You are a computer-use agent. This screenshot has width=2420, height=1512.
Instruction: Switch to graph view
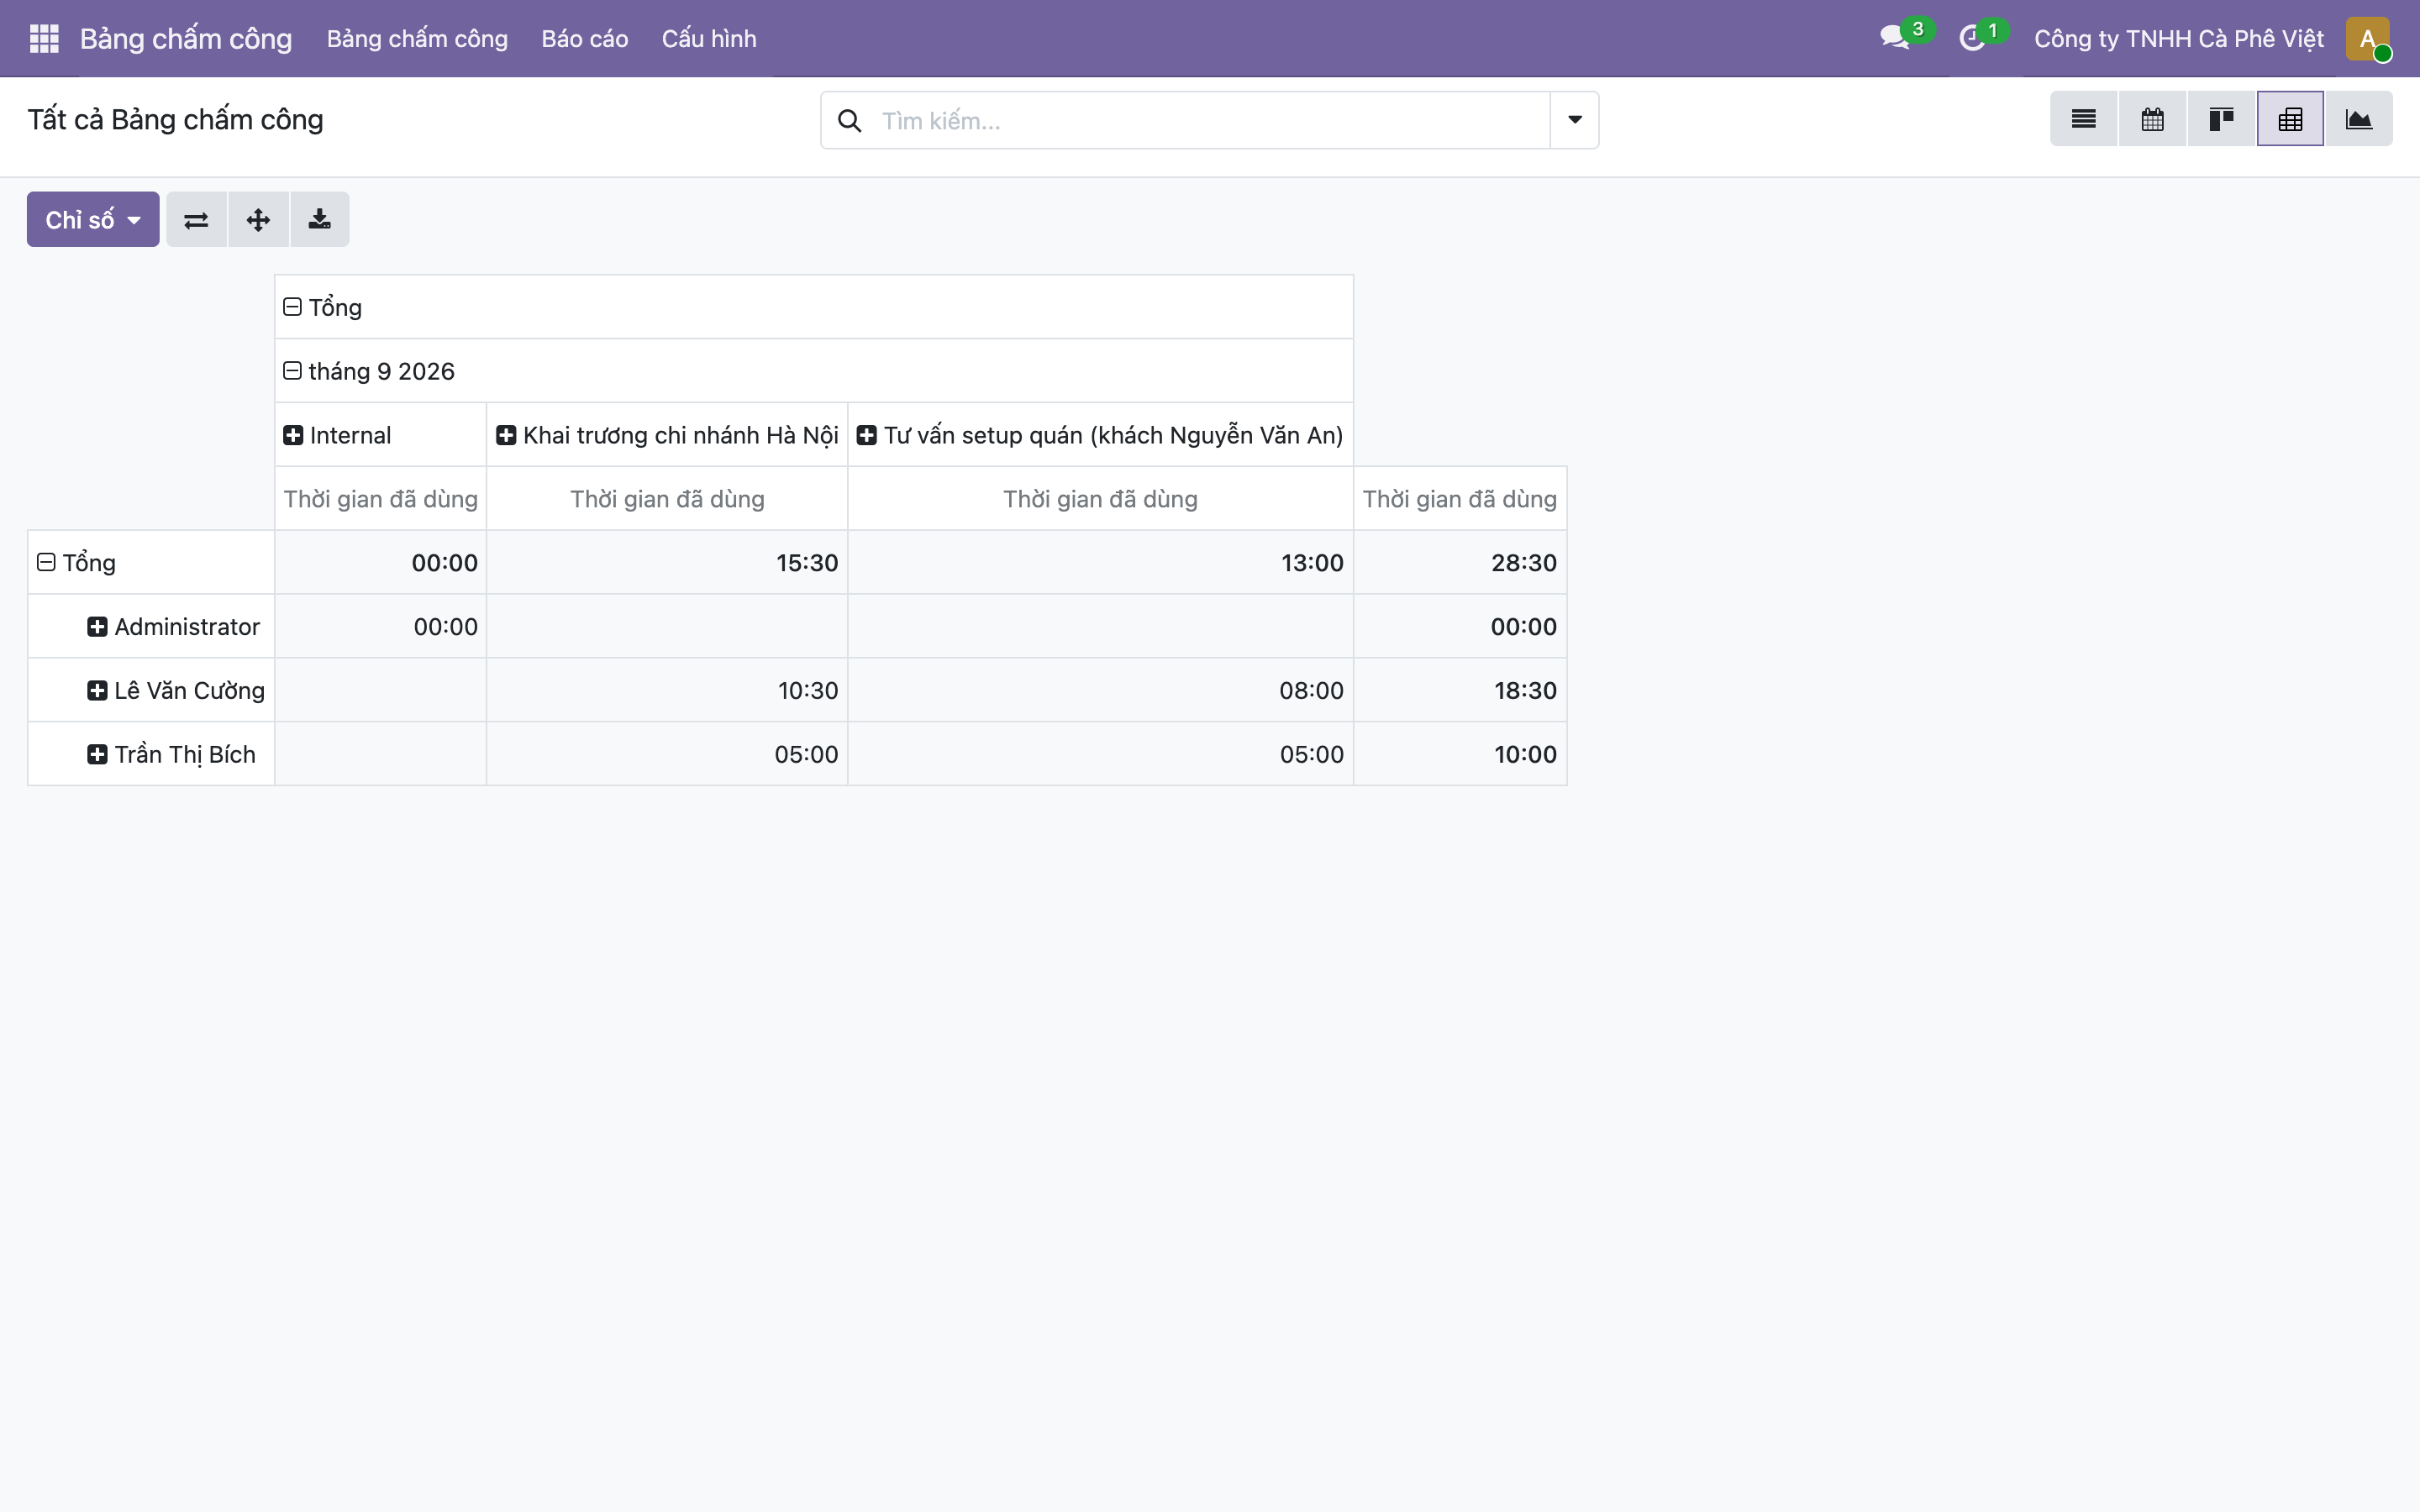coord(2359,119)
